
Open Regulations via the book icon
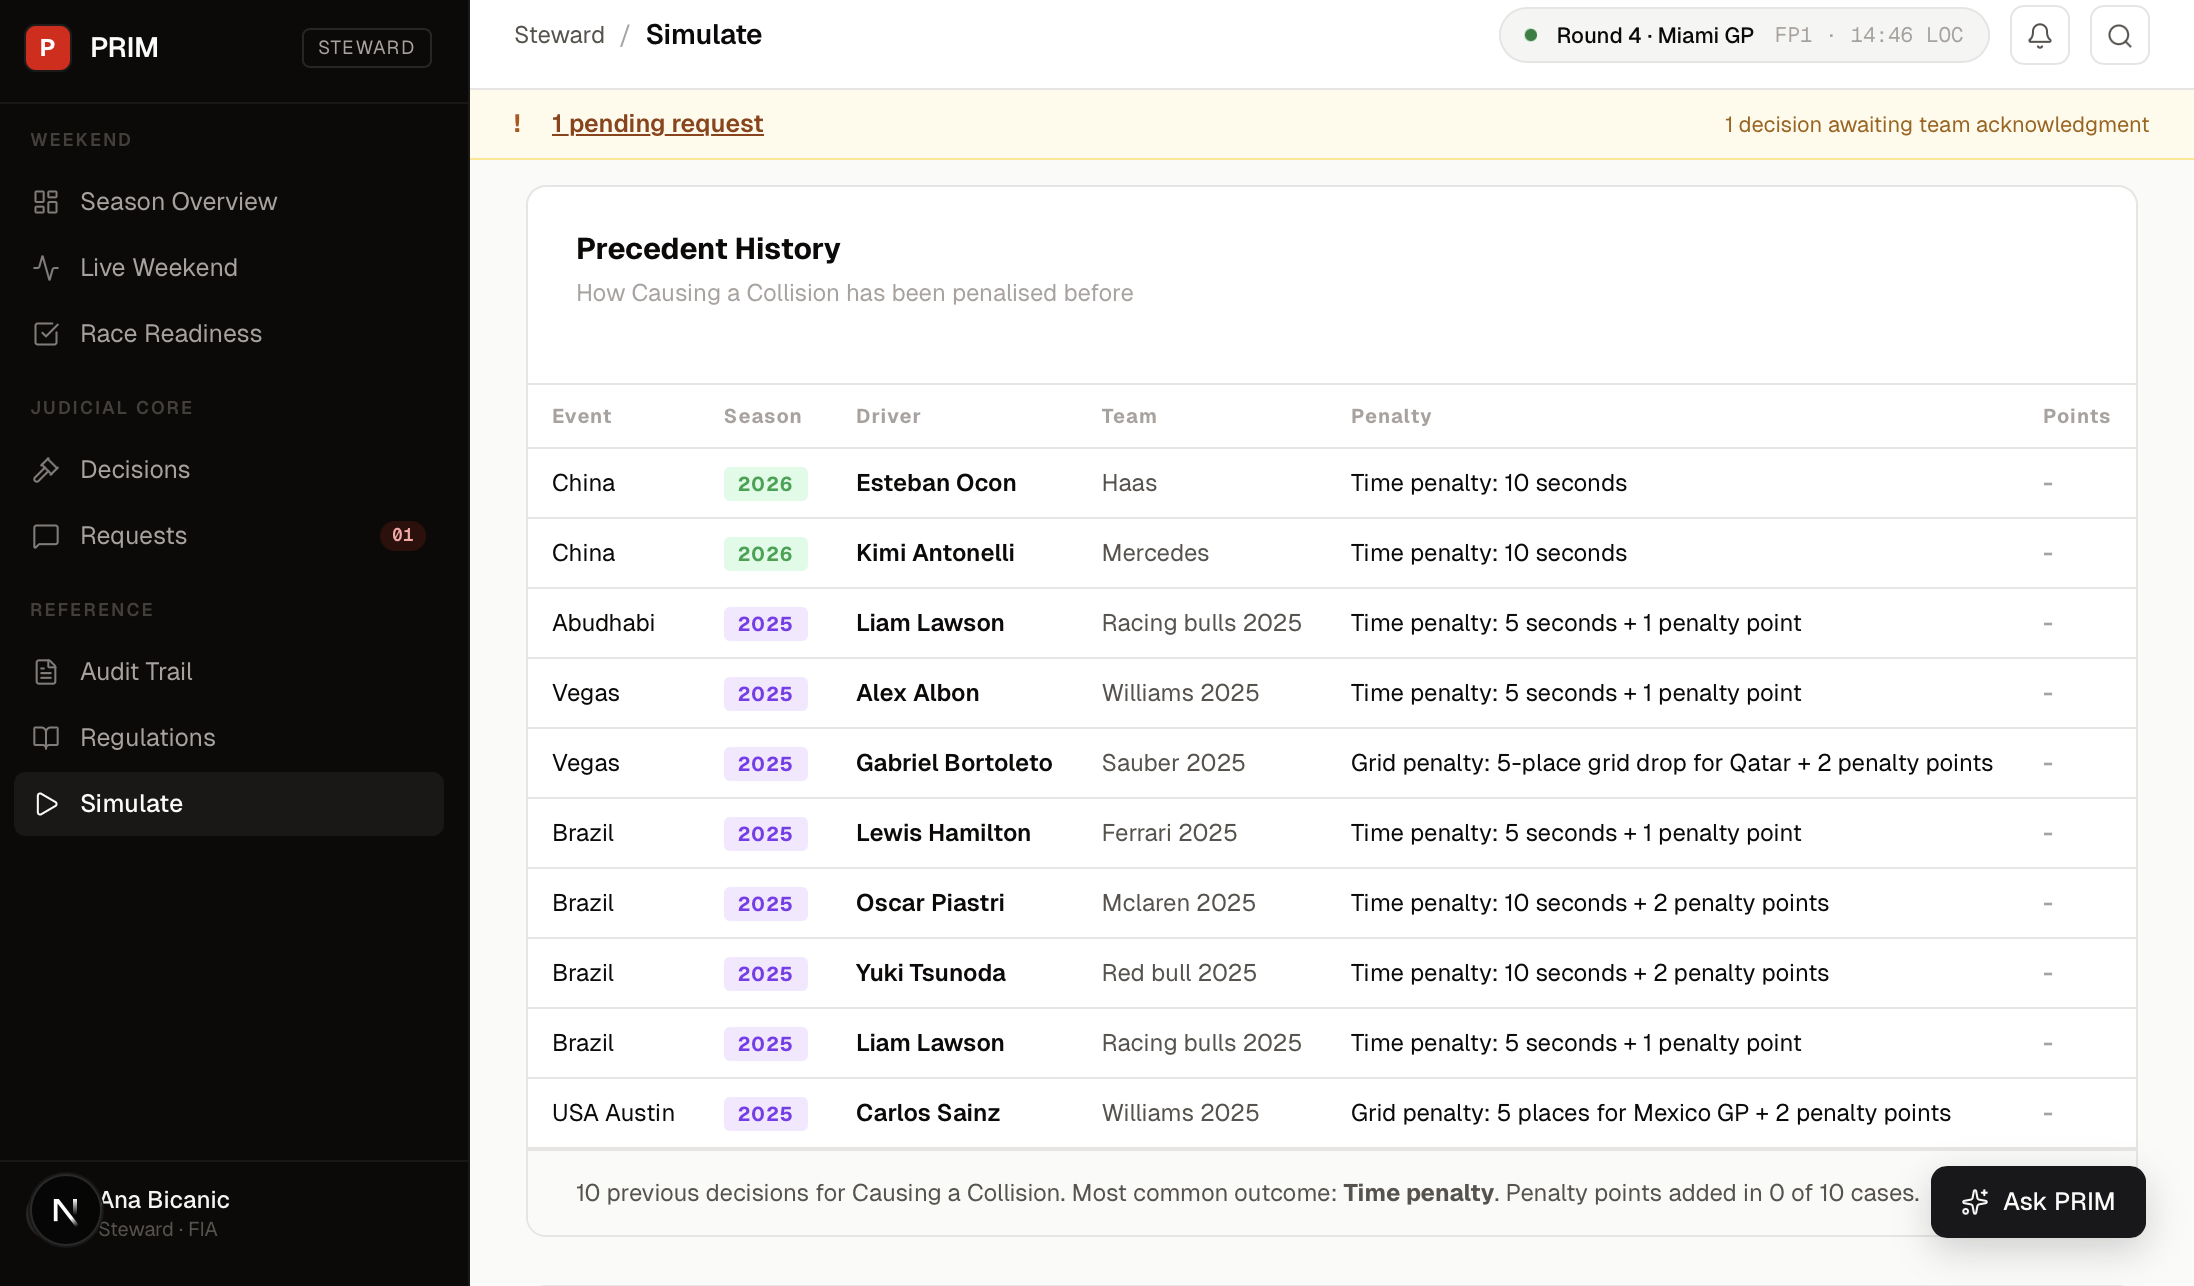tap(45, 737)
